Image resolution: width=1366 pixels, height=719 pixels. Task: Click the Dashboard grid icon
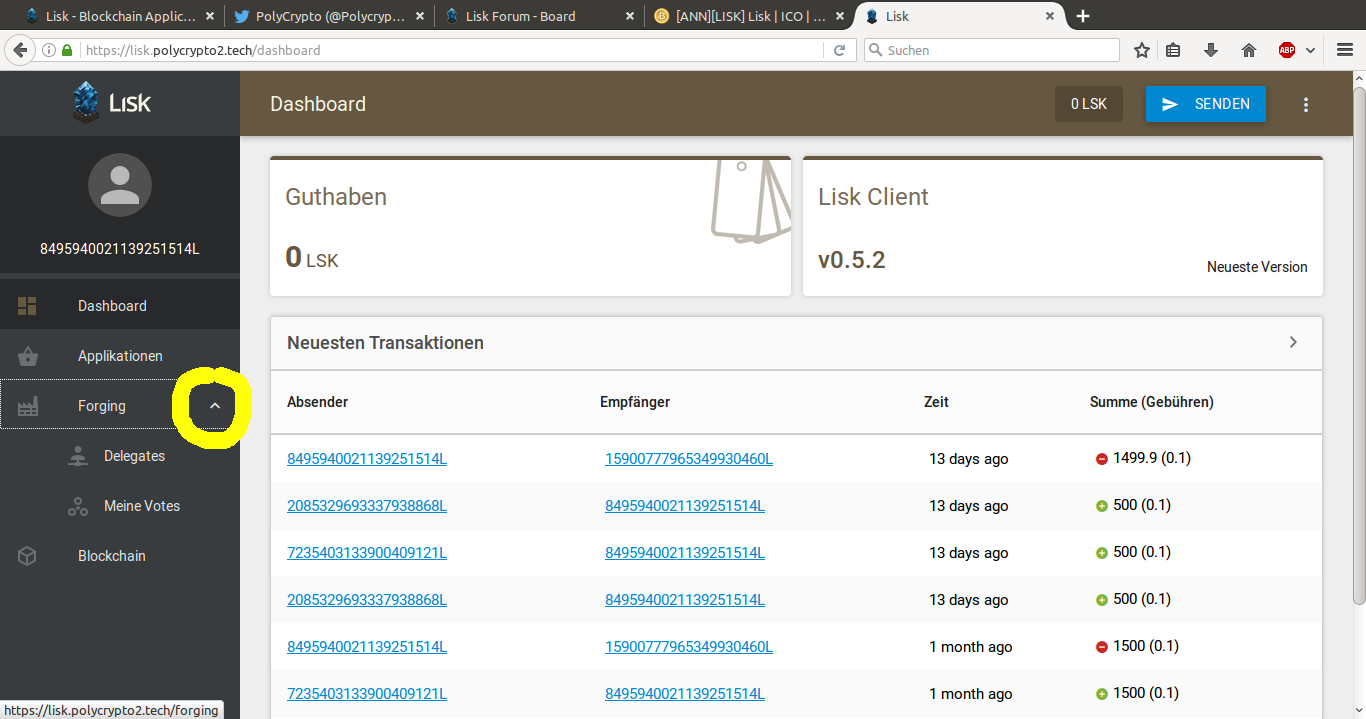pos(27,306)
